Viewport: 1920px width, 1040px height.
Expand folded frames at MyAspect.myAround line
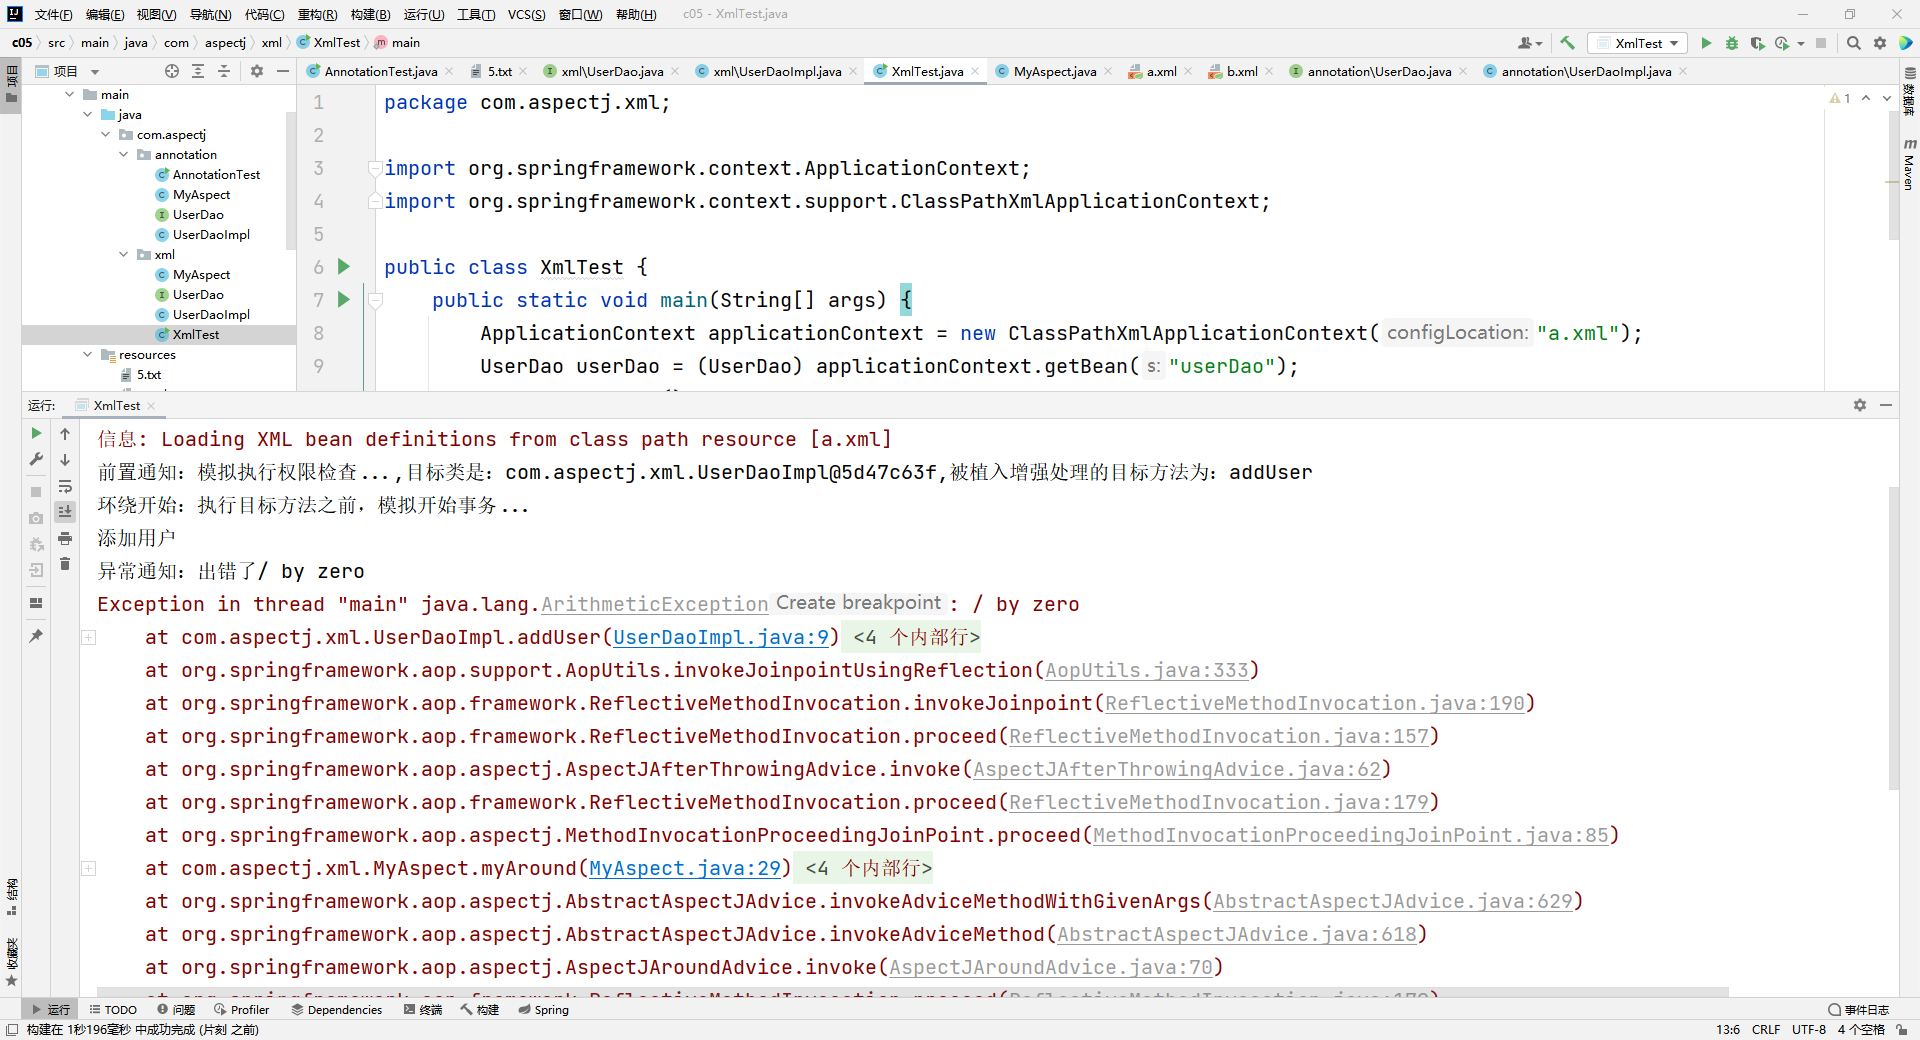88,868
